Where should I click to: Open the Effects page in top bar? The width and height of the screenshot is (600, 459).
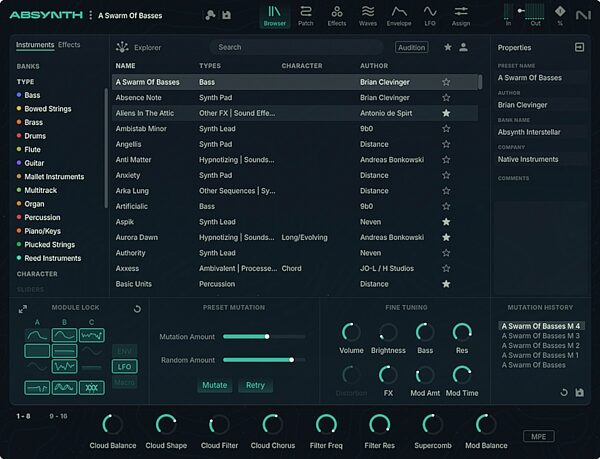[337, 16]
